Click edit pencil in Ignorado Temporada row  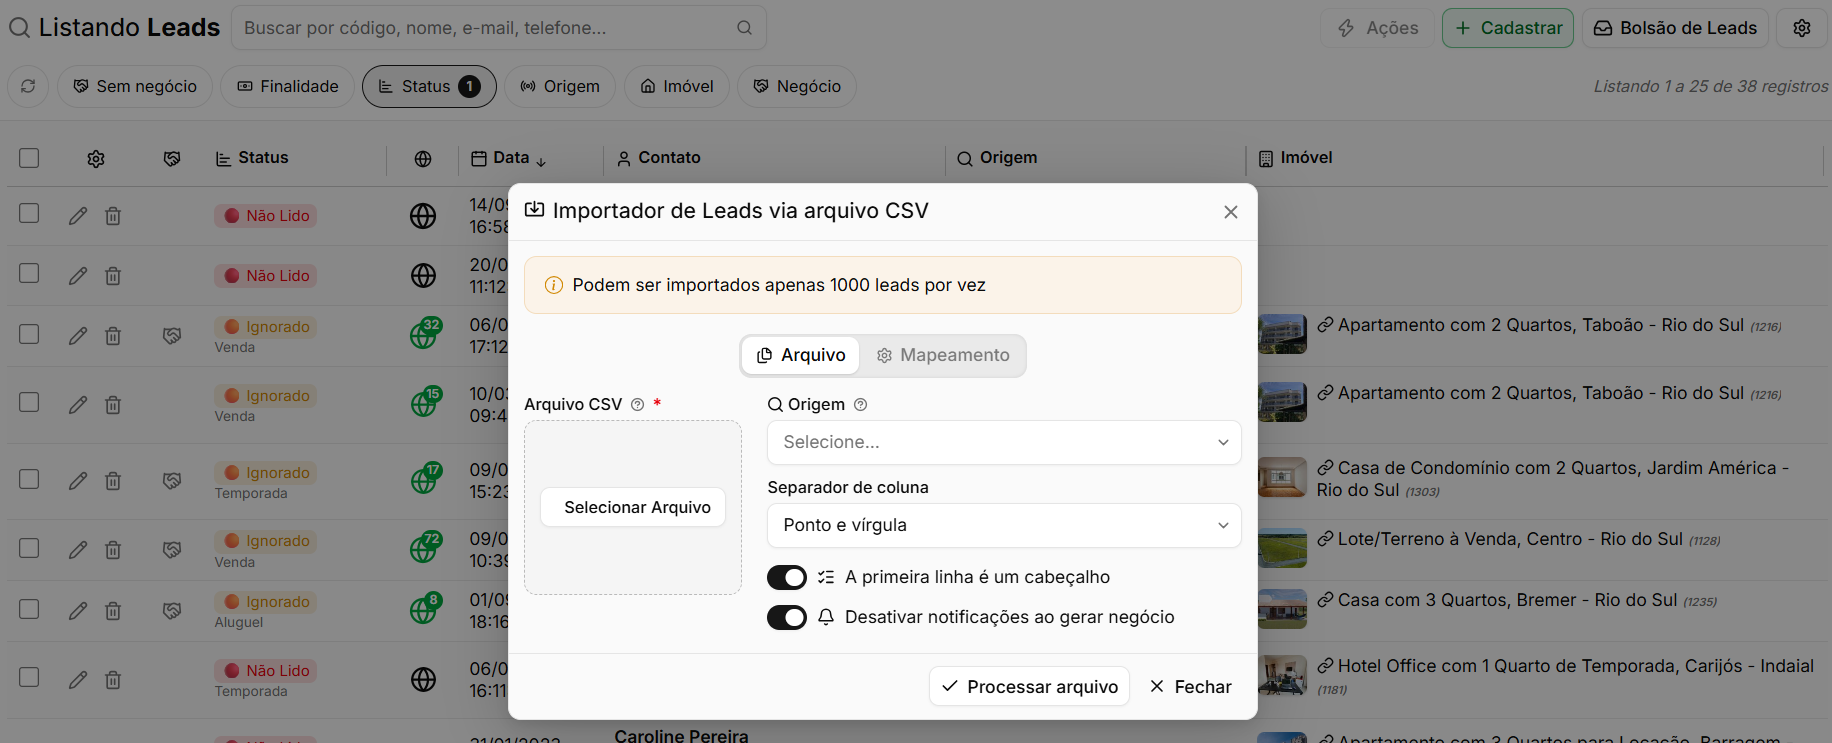(78, 481)
